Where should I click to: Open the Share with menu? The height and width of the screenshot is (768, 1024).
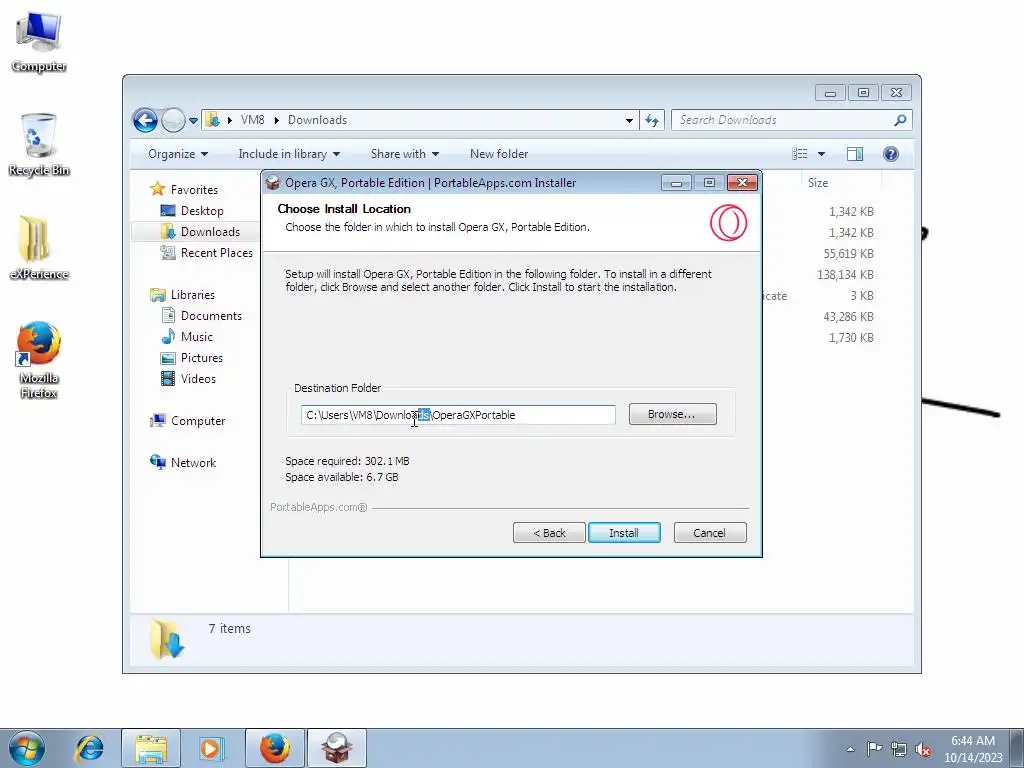[404, 154]
